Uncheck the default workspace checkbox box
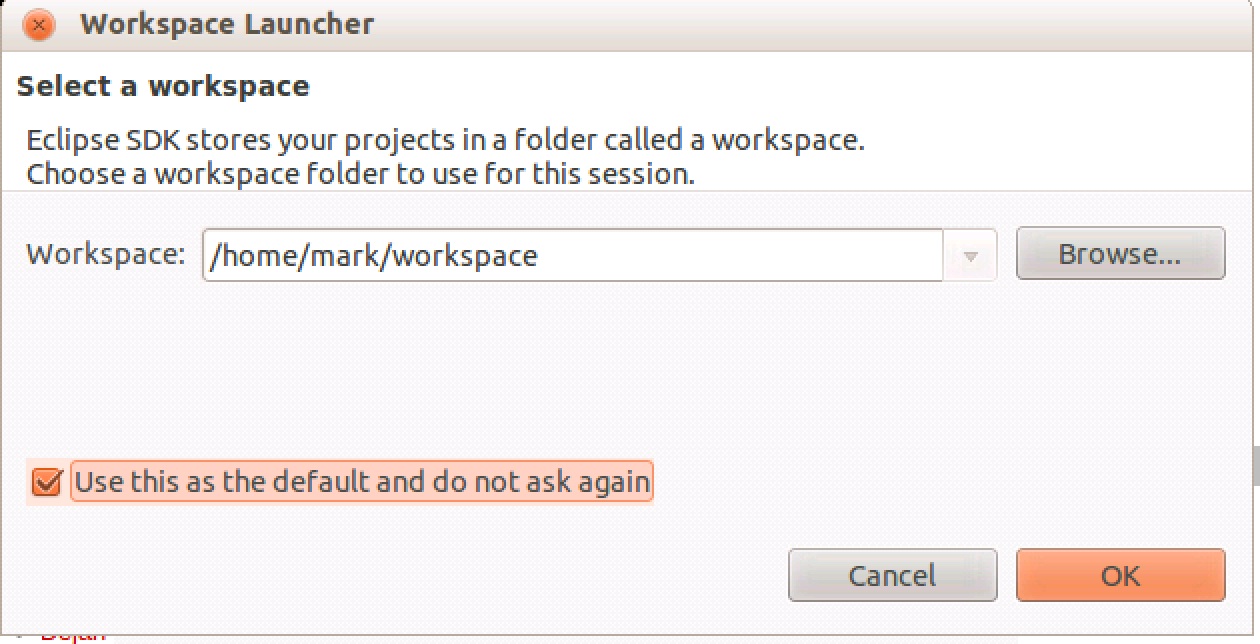 pos(47,482)
